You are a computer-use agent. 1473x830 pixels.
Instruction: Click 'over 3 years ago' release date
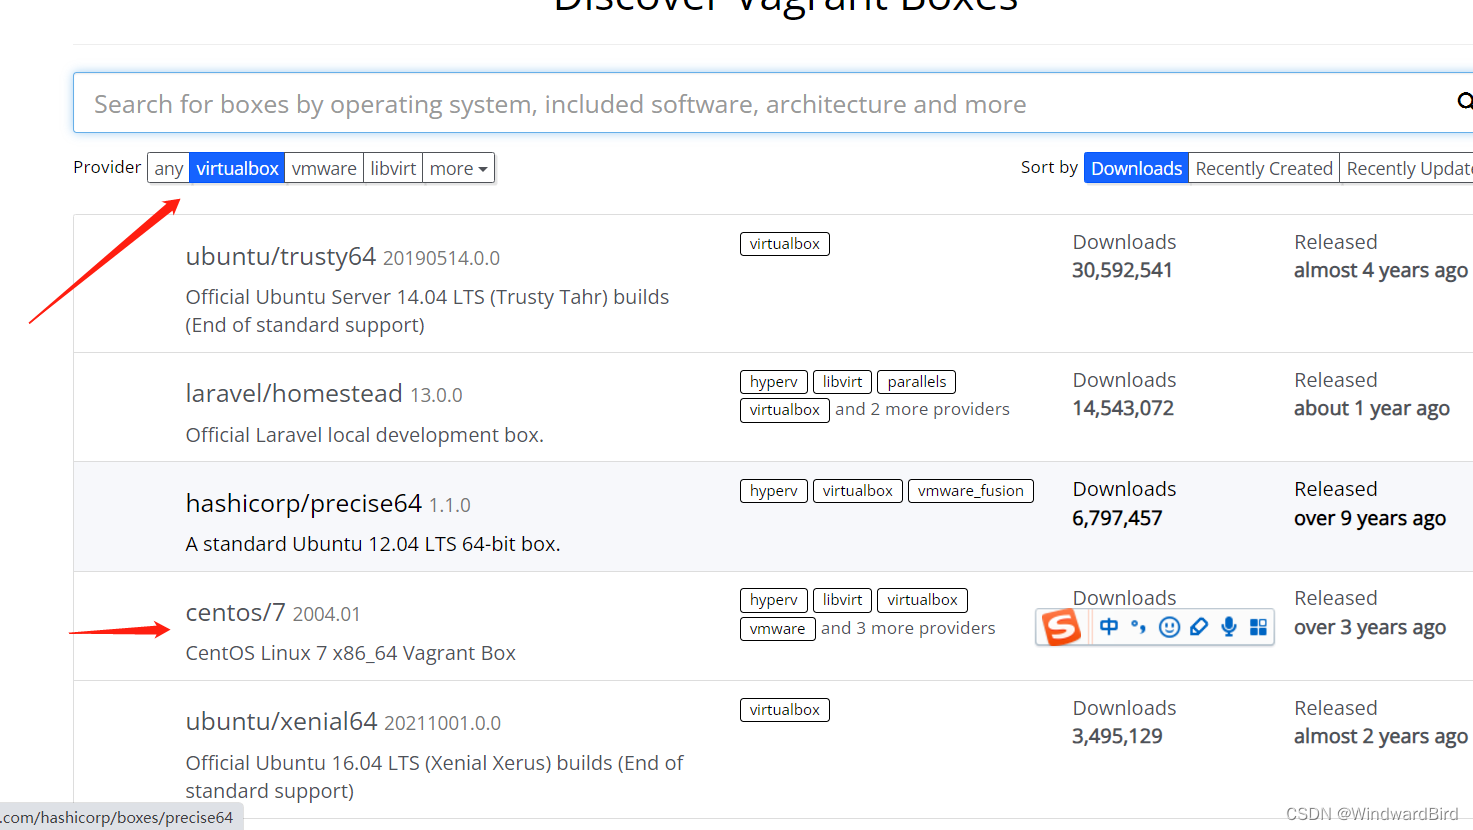(x=1370, y=627)
